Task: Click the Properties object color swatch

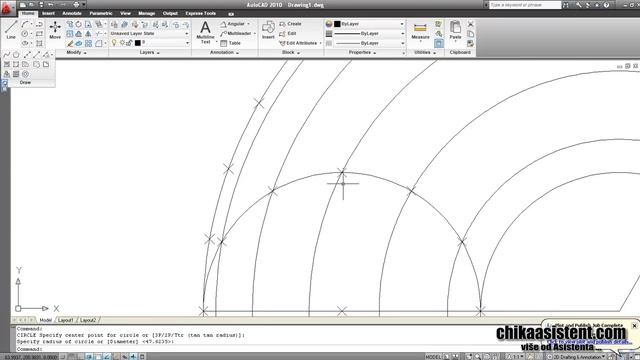Action: [x=337, y=24]
